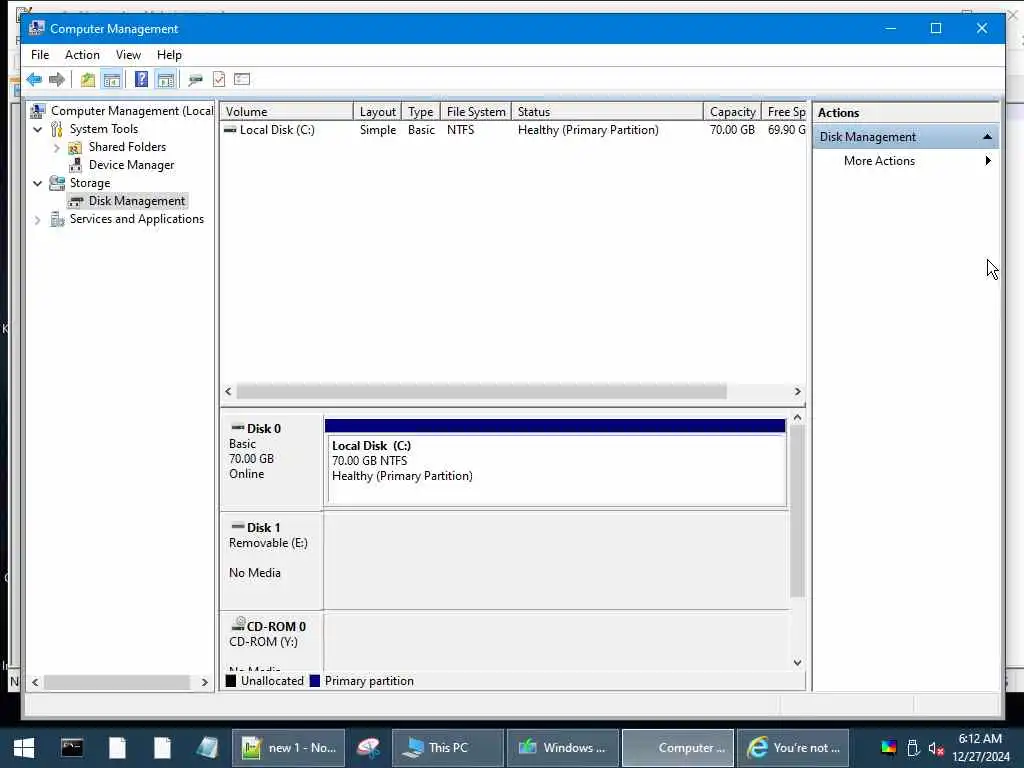Image resolution: width=1024 pixels, height=768 pixels.
Task: Click the snipping scissors taskbar icon
Action: click(369, 748)
